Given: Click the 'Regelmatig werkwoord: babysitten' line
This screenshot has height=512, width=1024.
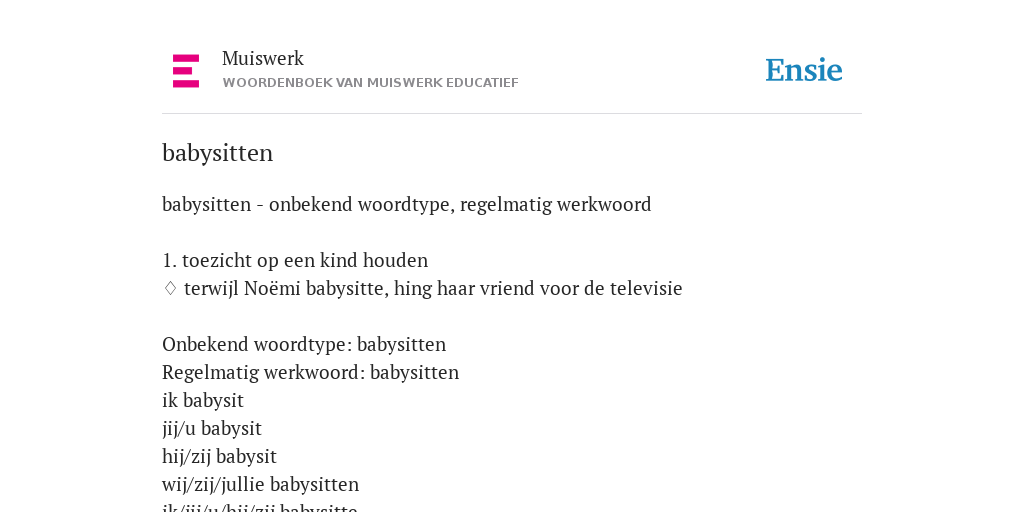Looking at the screenshot, I should coord(310,372).
